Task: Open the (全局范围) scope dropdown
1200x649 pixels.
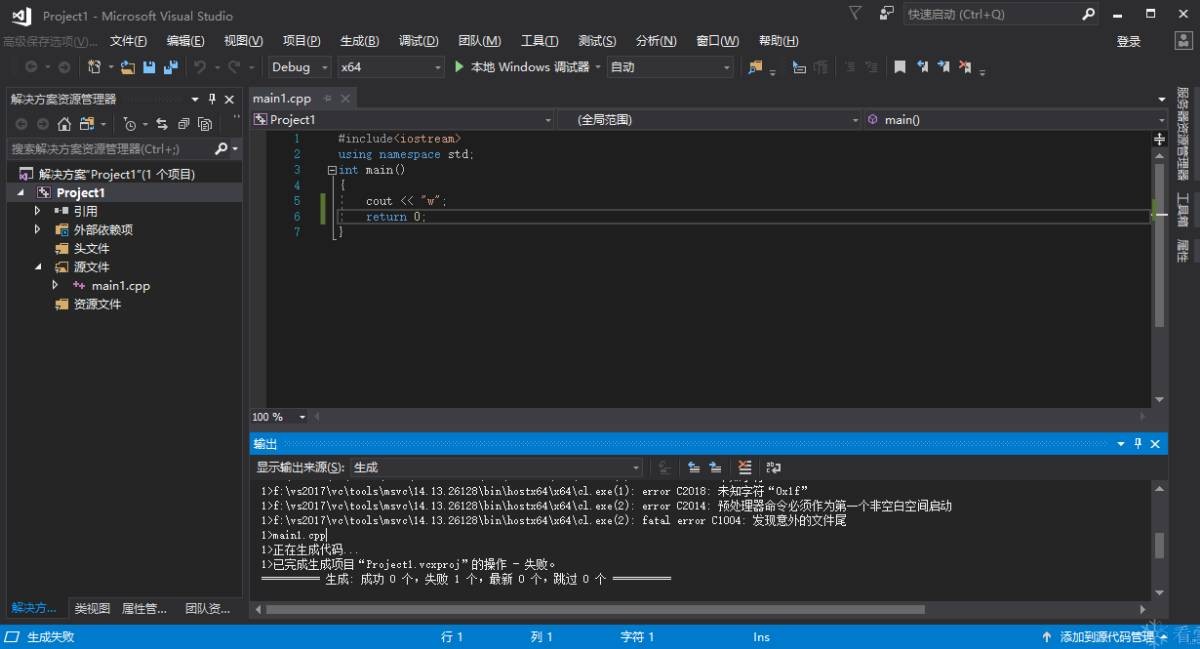Action: point(709,120)
